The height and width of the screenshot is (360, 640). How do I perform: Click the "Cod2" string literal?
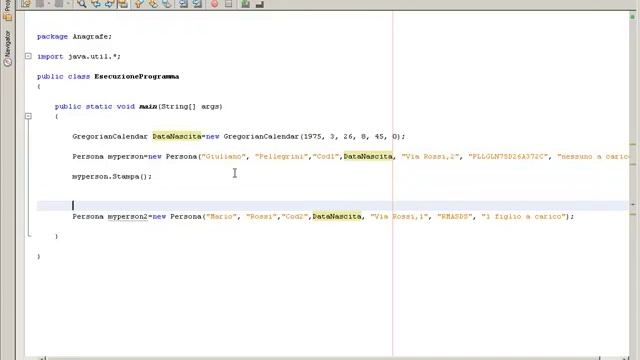[295, 216]
